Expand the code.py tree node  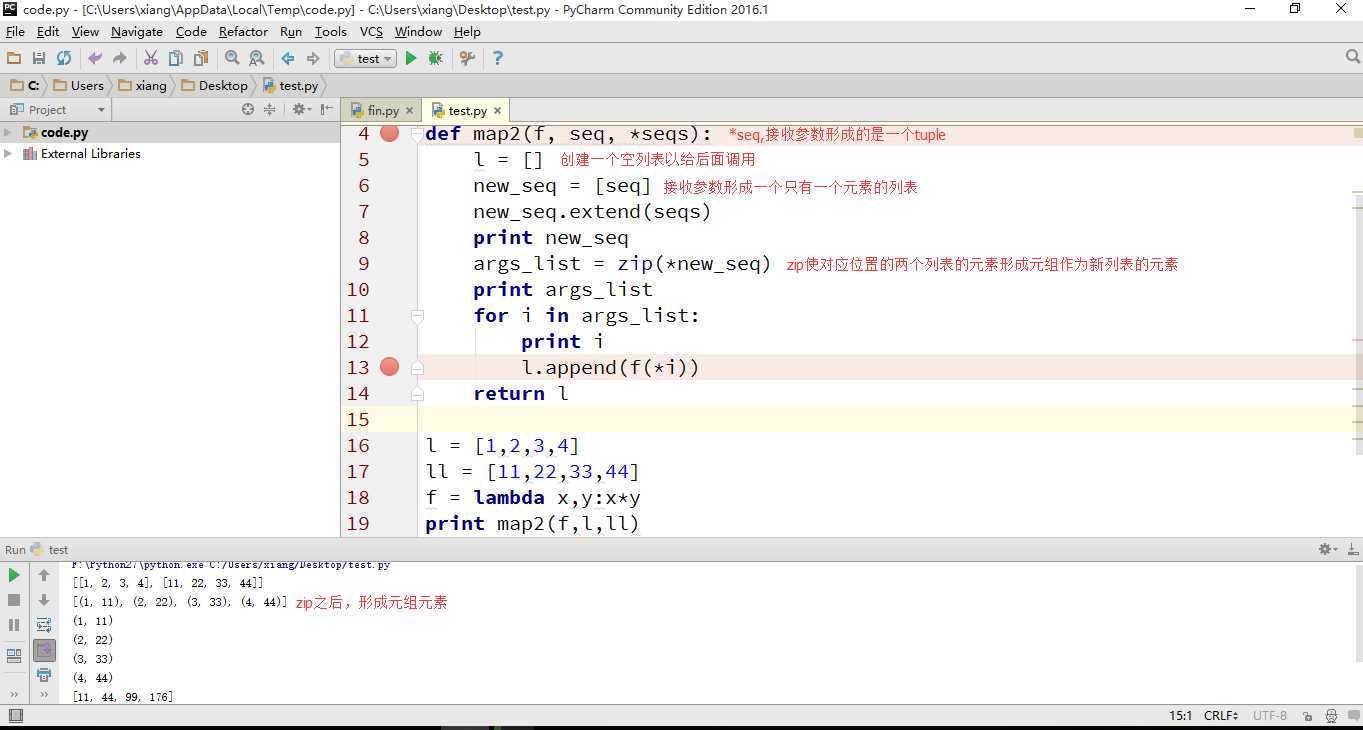pyautogui.click(x=8, y=133)
